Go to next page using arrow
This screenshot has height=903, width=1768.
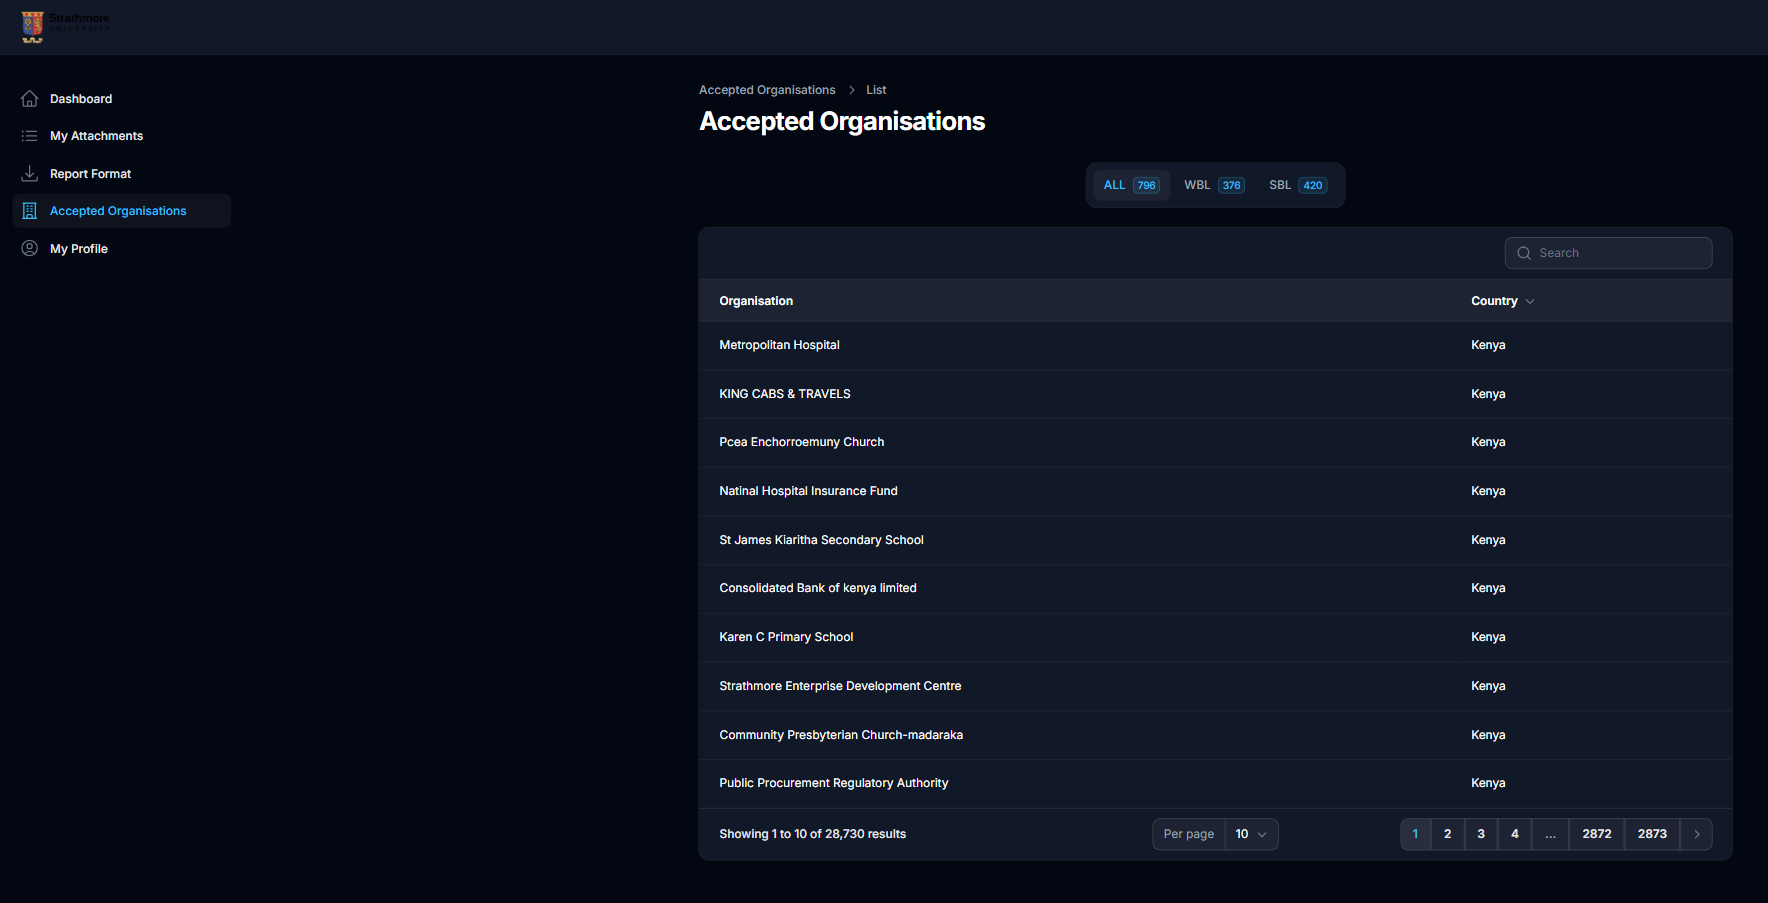click(x=1696, y=834)
